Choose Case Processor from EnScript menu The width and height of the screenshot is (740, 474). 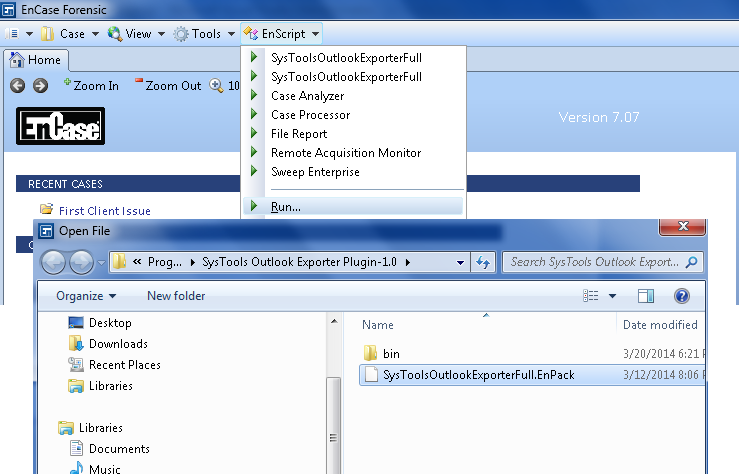pos(311,115)
